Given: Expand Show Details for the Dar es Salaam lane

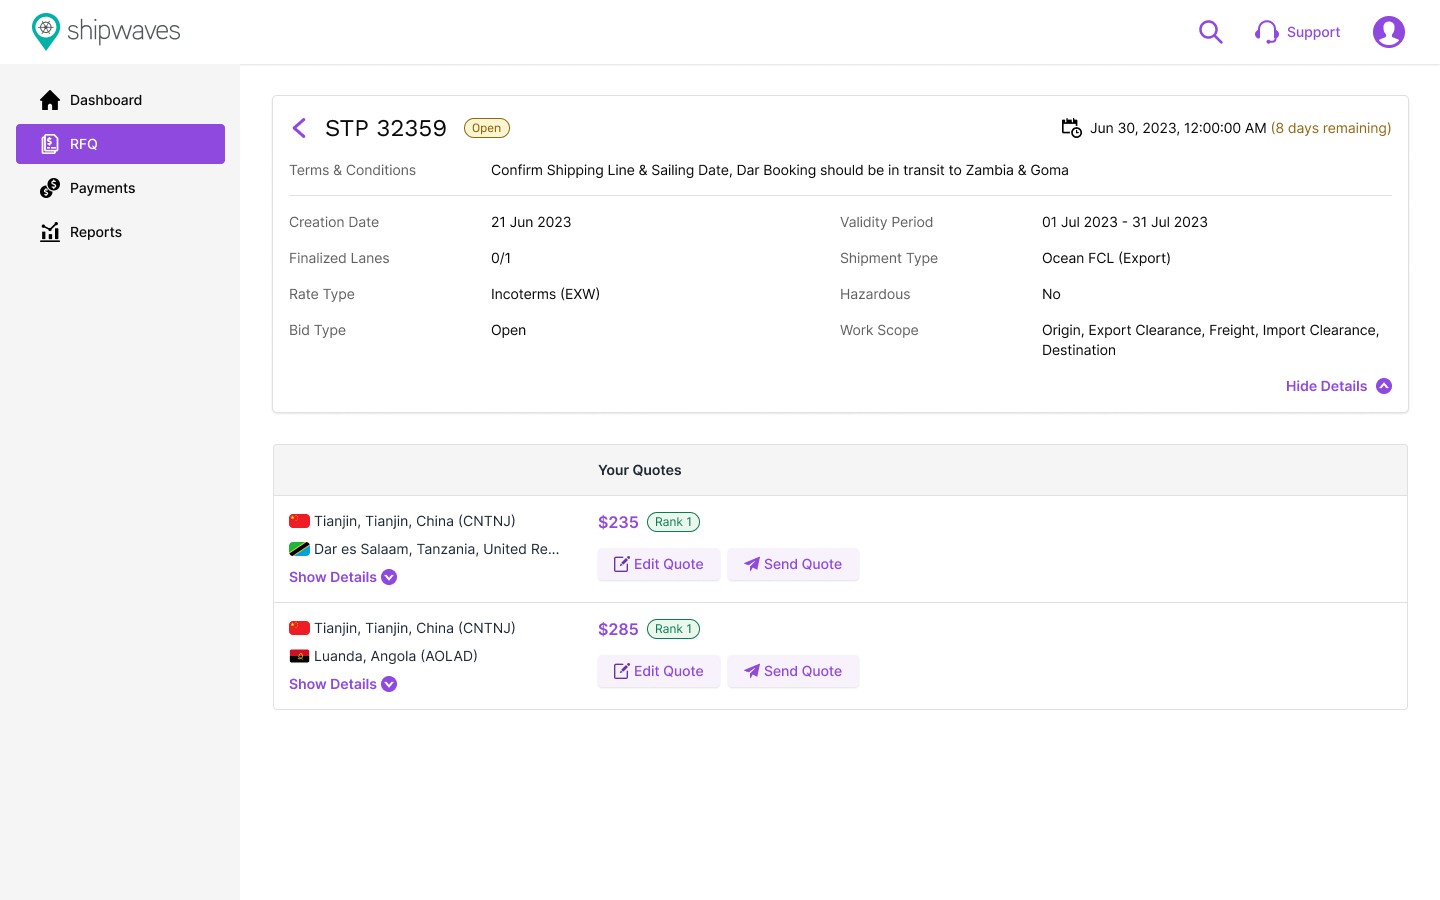Looking at the screenshot, I should (343, 577).
